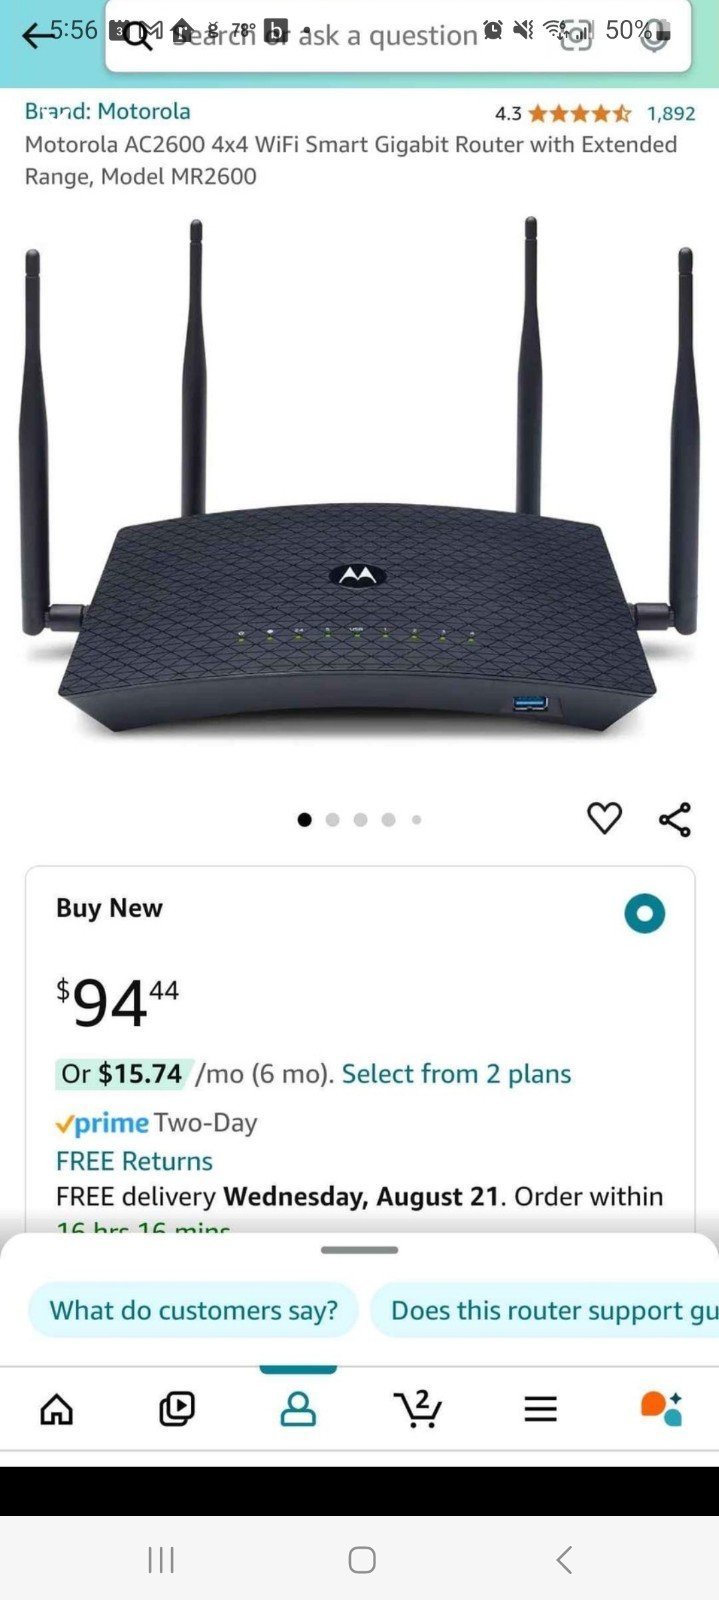Add product to wishlist with heart icon
The width and height of the screenshot is (719, 1600).
pyautogui.click(x=604, y=818)
